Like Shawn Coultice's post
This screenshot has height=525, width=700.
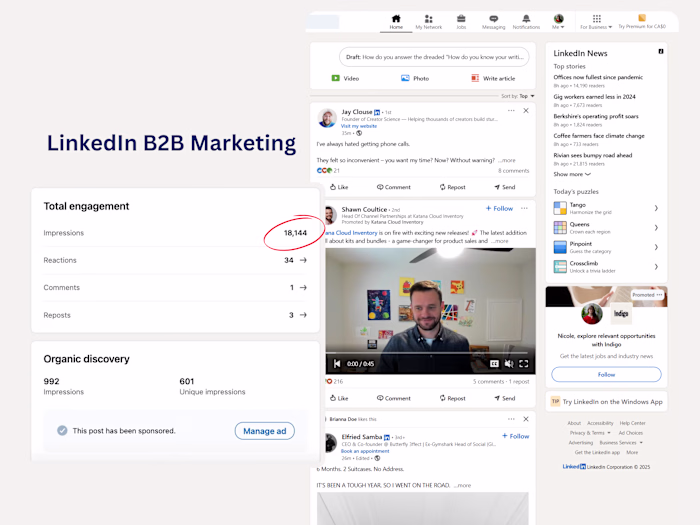[339, 398]
